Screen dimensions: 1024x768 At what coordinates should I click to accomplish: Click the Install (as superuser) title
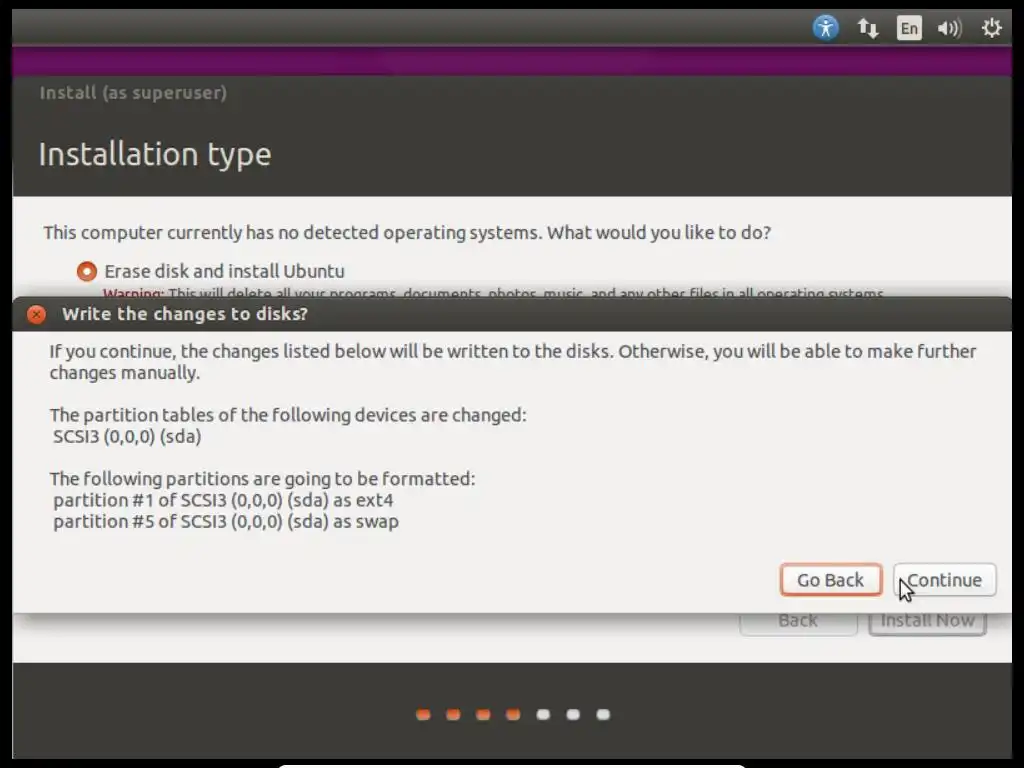133,93
